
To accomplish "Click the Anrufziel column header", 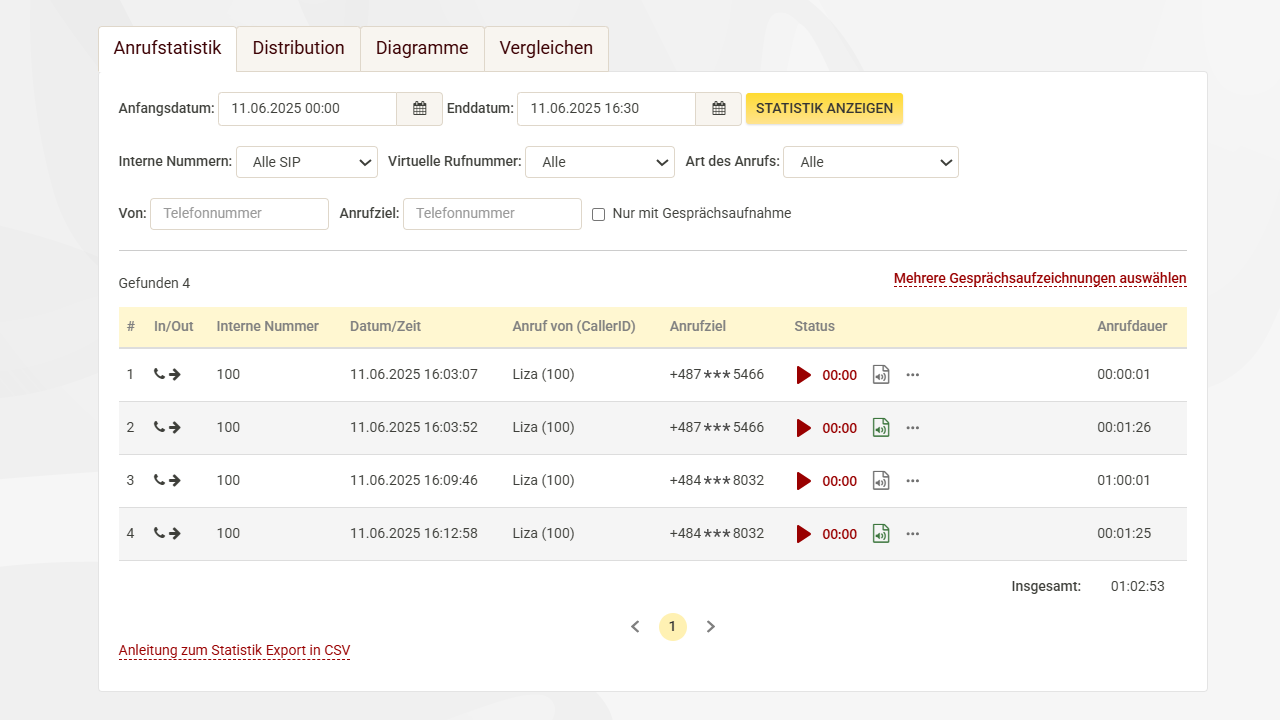I will coord(698,327).
